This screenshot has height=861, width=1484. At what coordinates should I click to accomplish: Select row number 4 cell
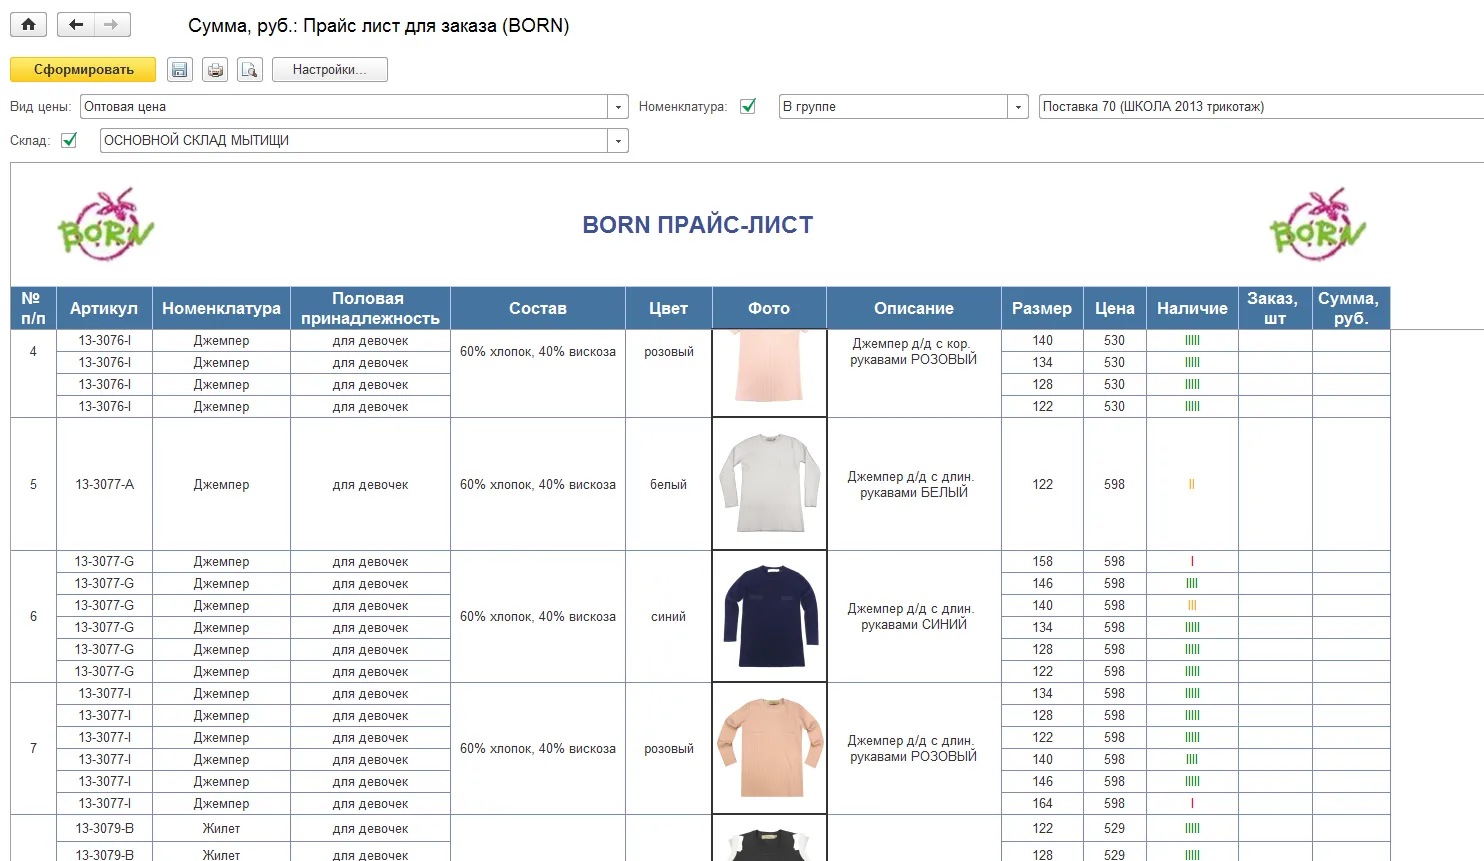click(33, 373)
